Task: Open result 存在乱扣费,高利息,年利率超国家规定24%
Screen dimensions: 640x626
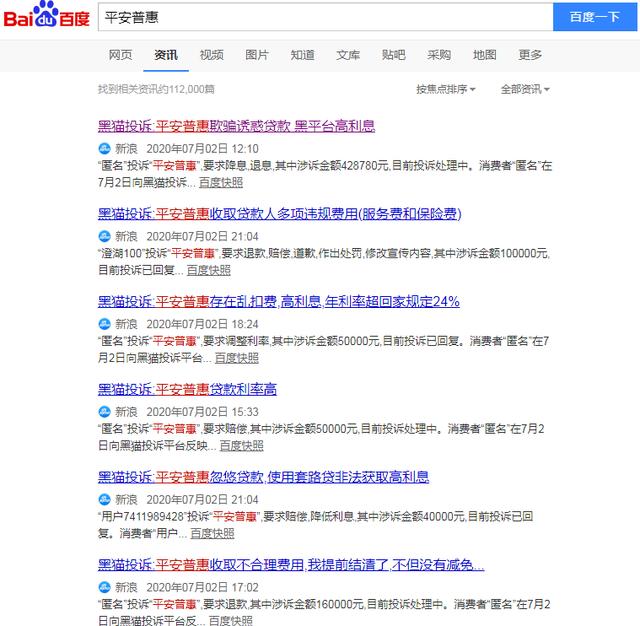Action: (x=279, y=301)
